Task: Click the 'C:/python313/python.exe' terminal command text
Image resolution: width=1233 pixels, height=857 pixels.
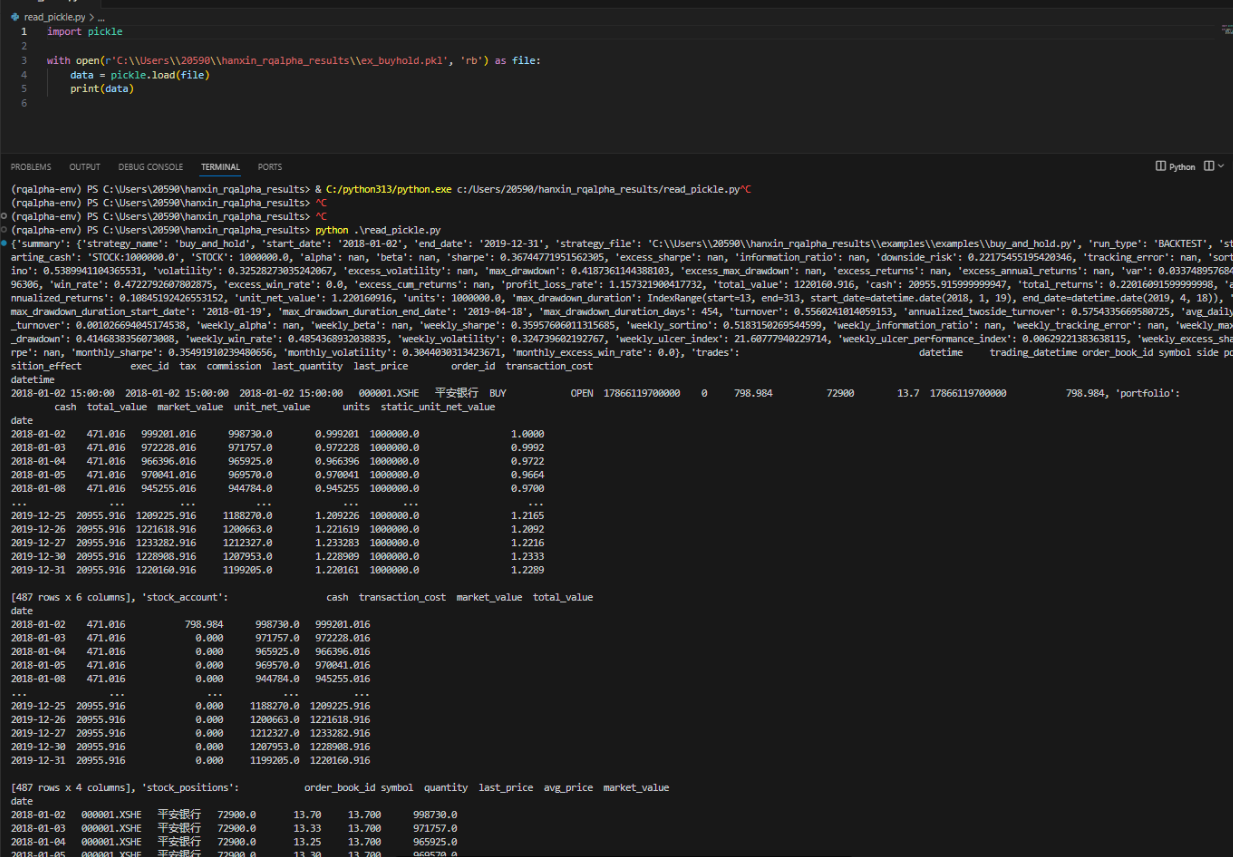Action: pyautogui.click(x=389, y=188)
